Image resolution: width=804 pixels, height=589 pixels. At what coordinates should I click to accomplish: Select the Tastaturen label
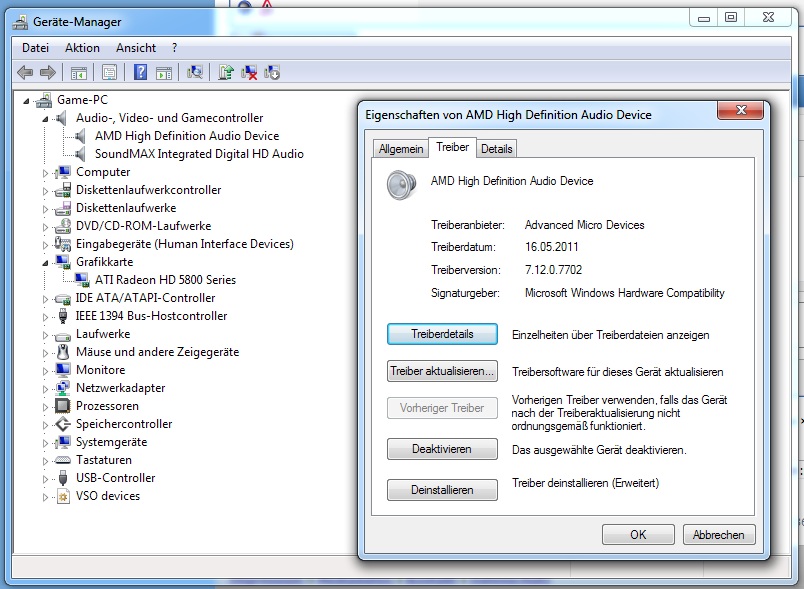click(x=104, y=460)
